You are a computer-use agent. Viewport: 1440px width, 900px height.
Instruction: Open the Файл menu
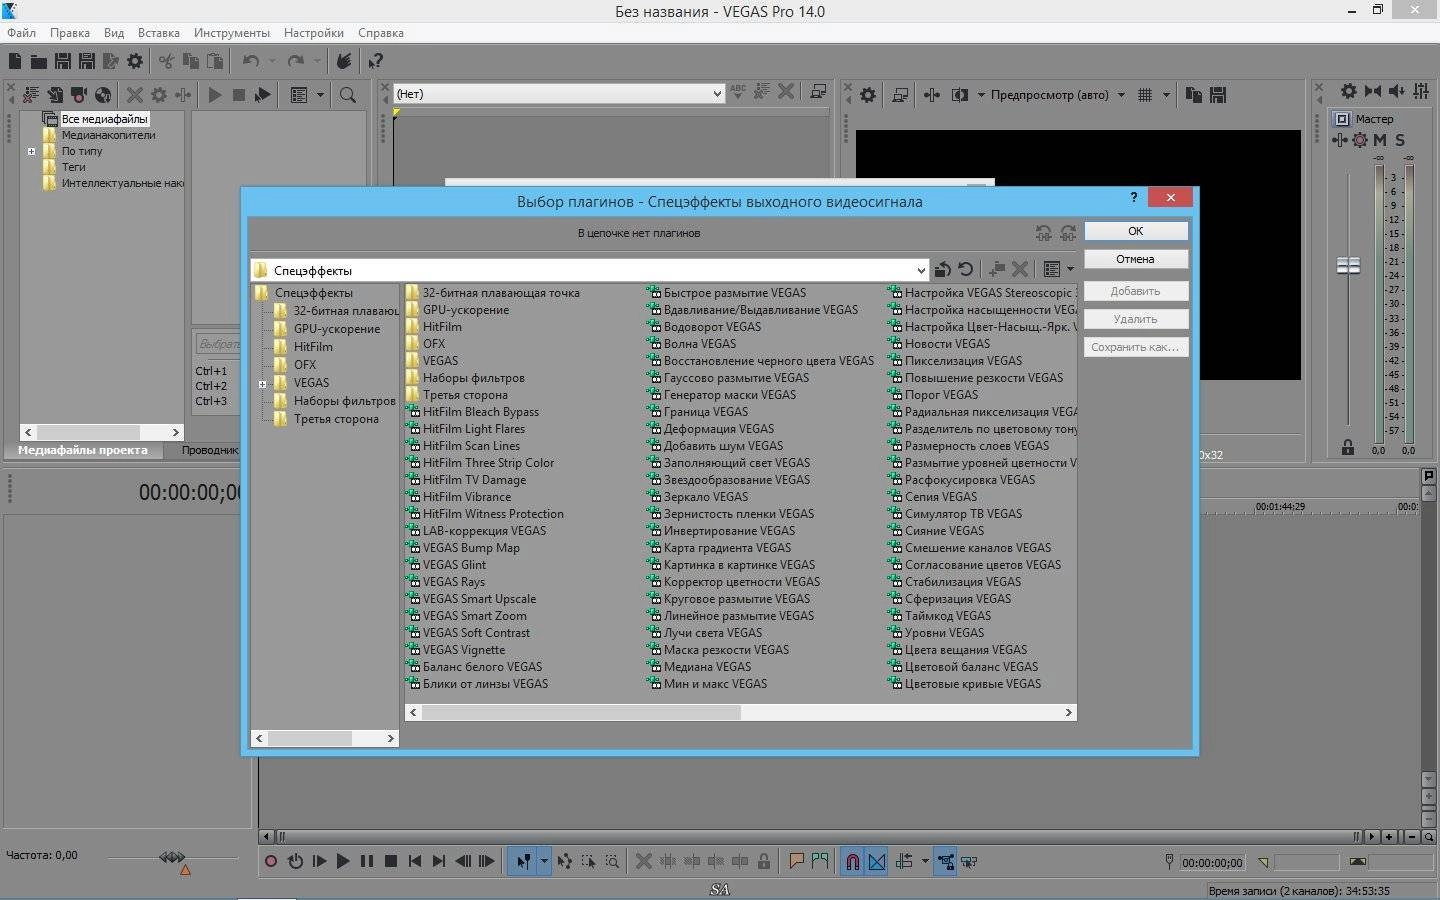[x=21, y=33]
